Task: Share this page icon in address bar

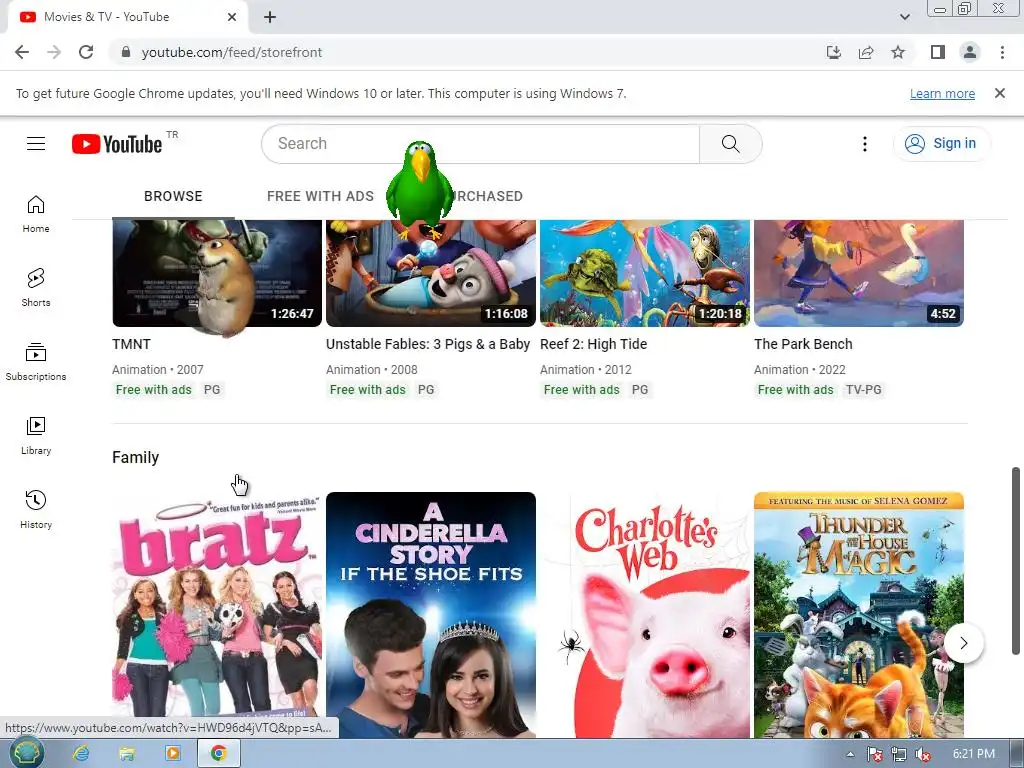Action: [x=866, y=52]
